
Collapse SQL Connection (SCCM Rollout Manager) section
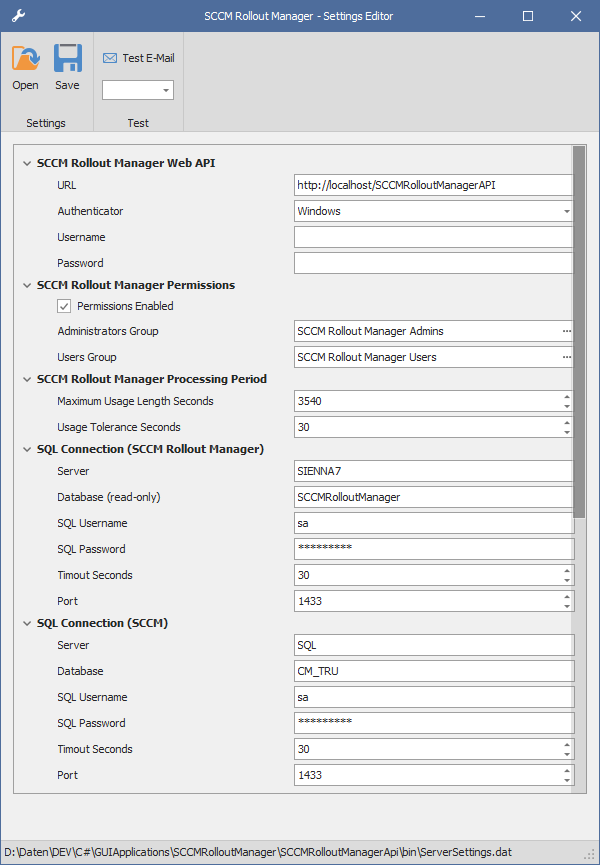tap(26, 450)
